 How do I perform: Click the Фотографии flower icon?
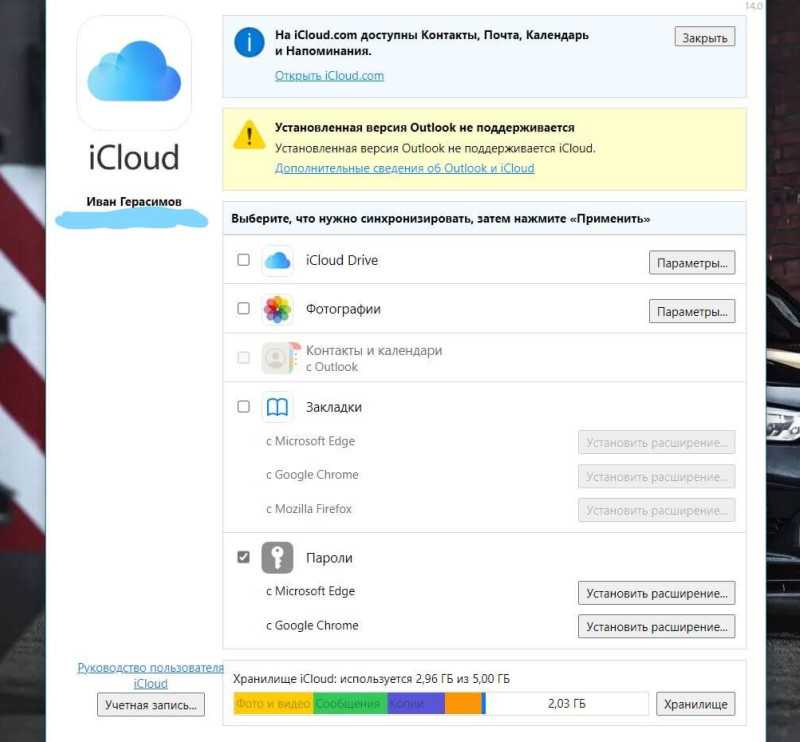click(x=278, y=309)
